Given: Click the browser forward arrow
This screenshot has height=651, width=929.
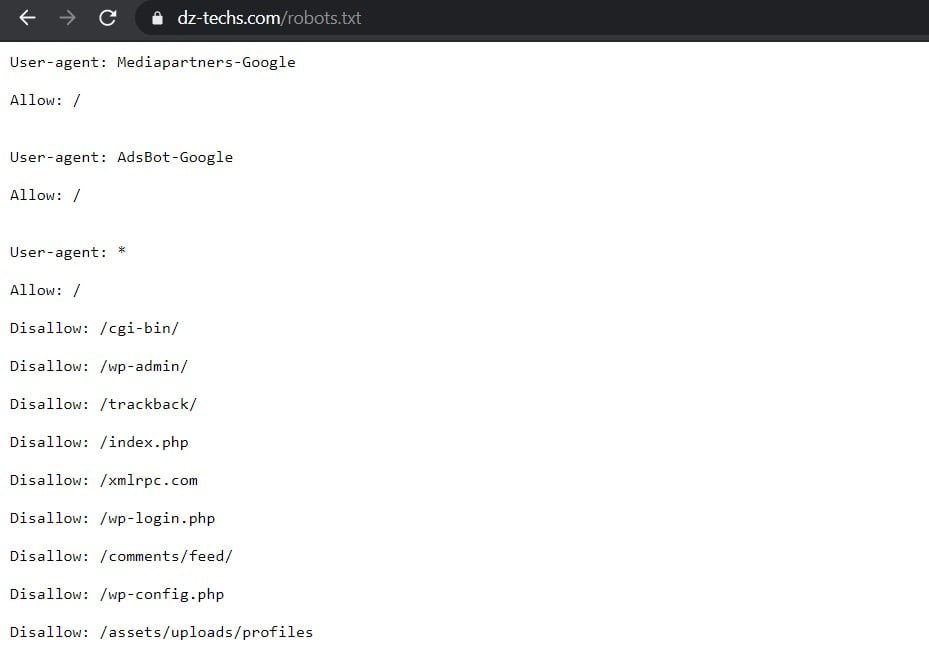Looking at the screenshot, I should 68,18.
